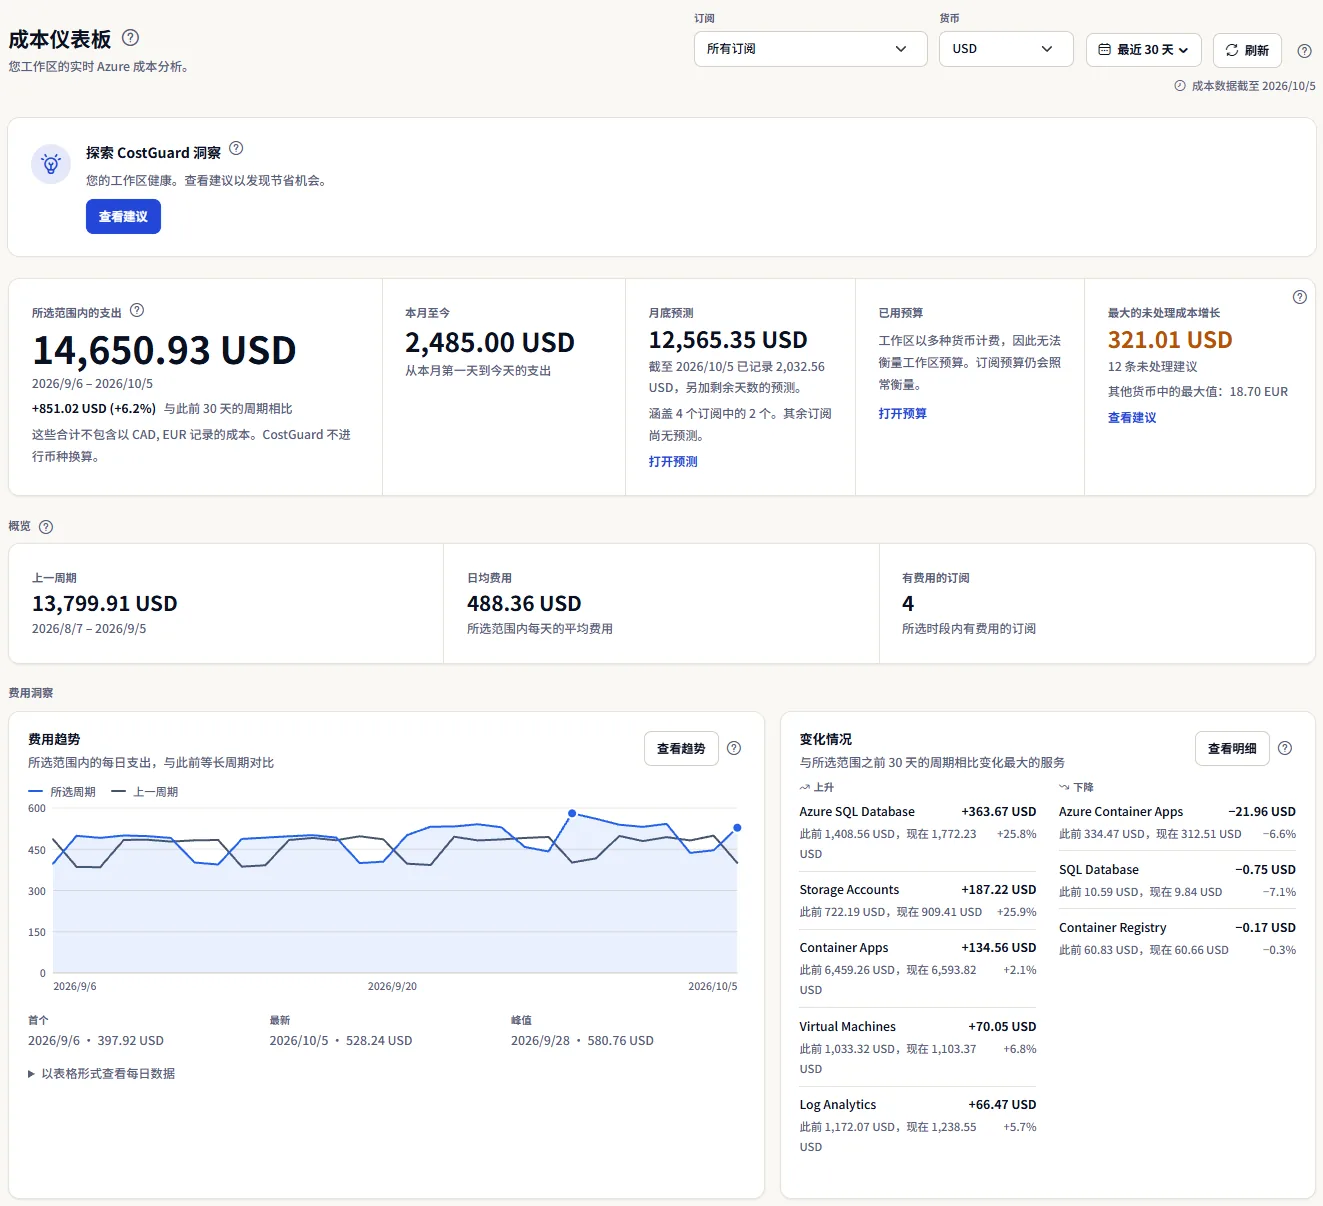Click the Log Analytics service name

(x=838, y=1105)
